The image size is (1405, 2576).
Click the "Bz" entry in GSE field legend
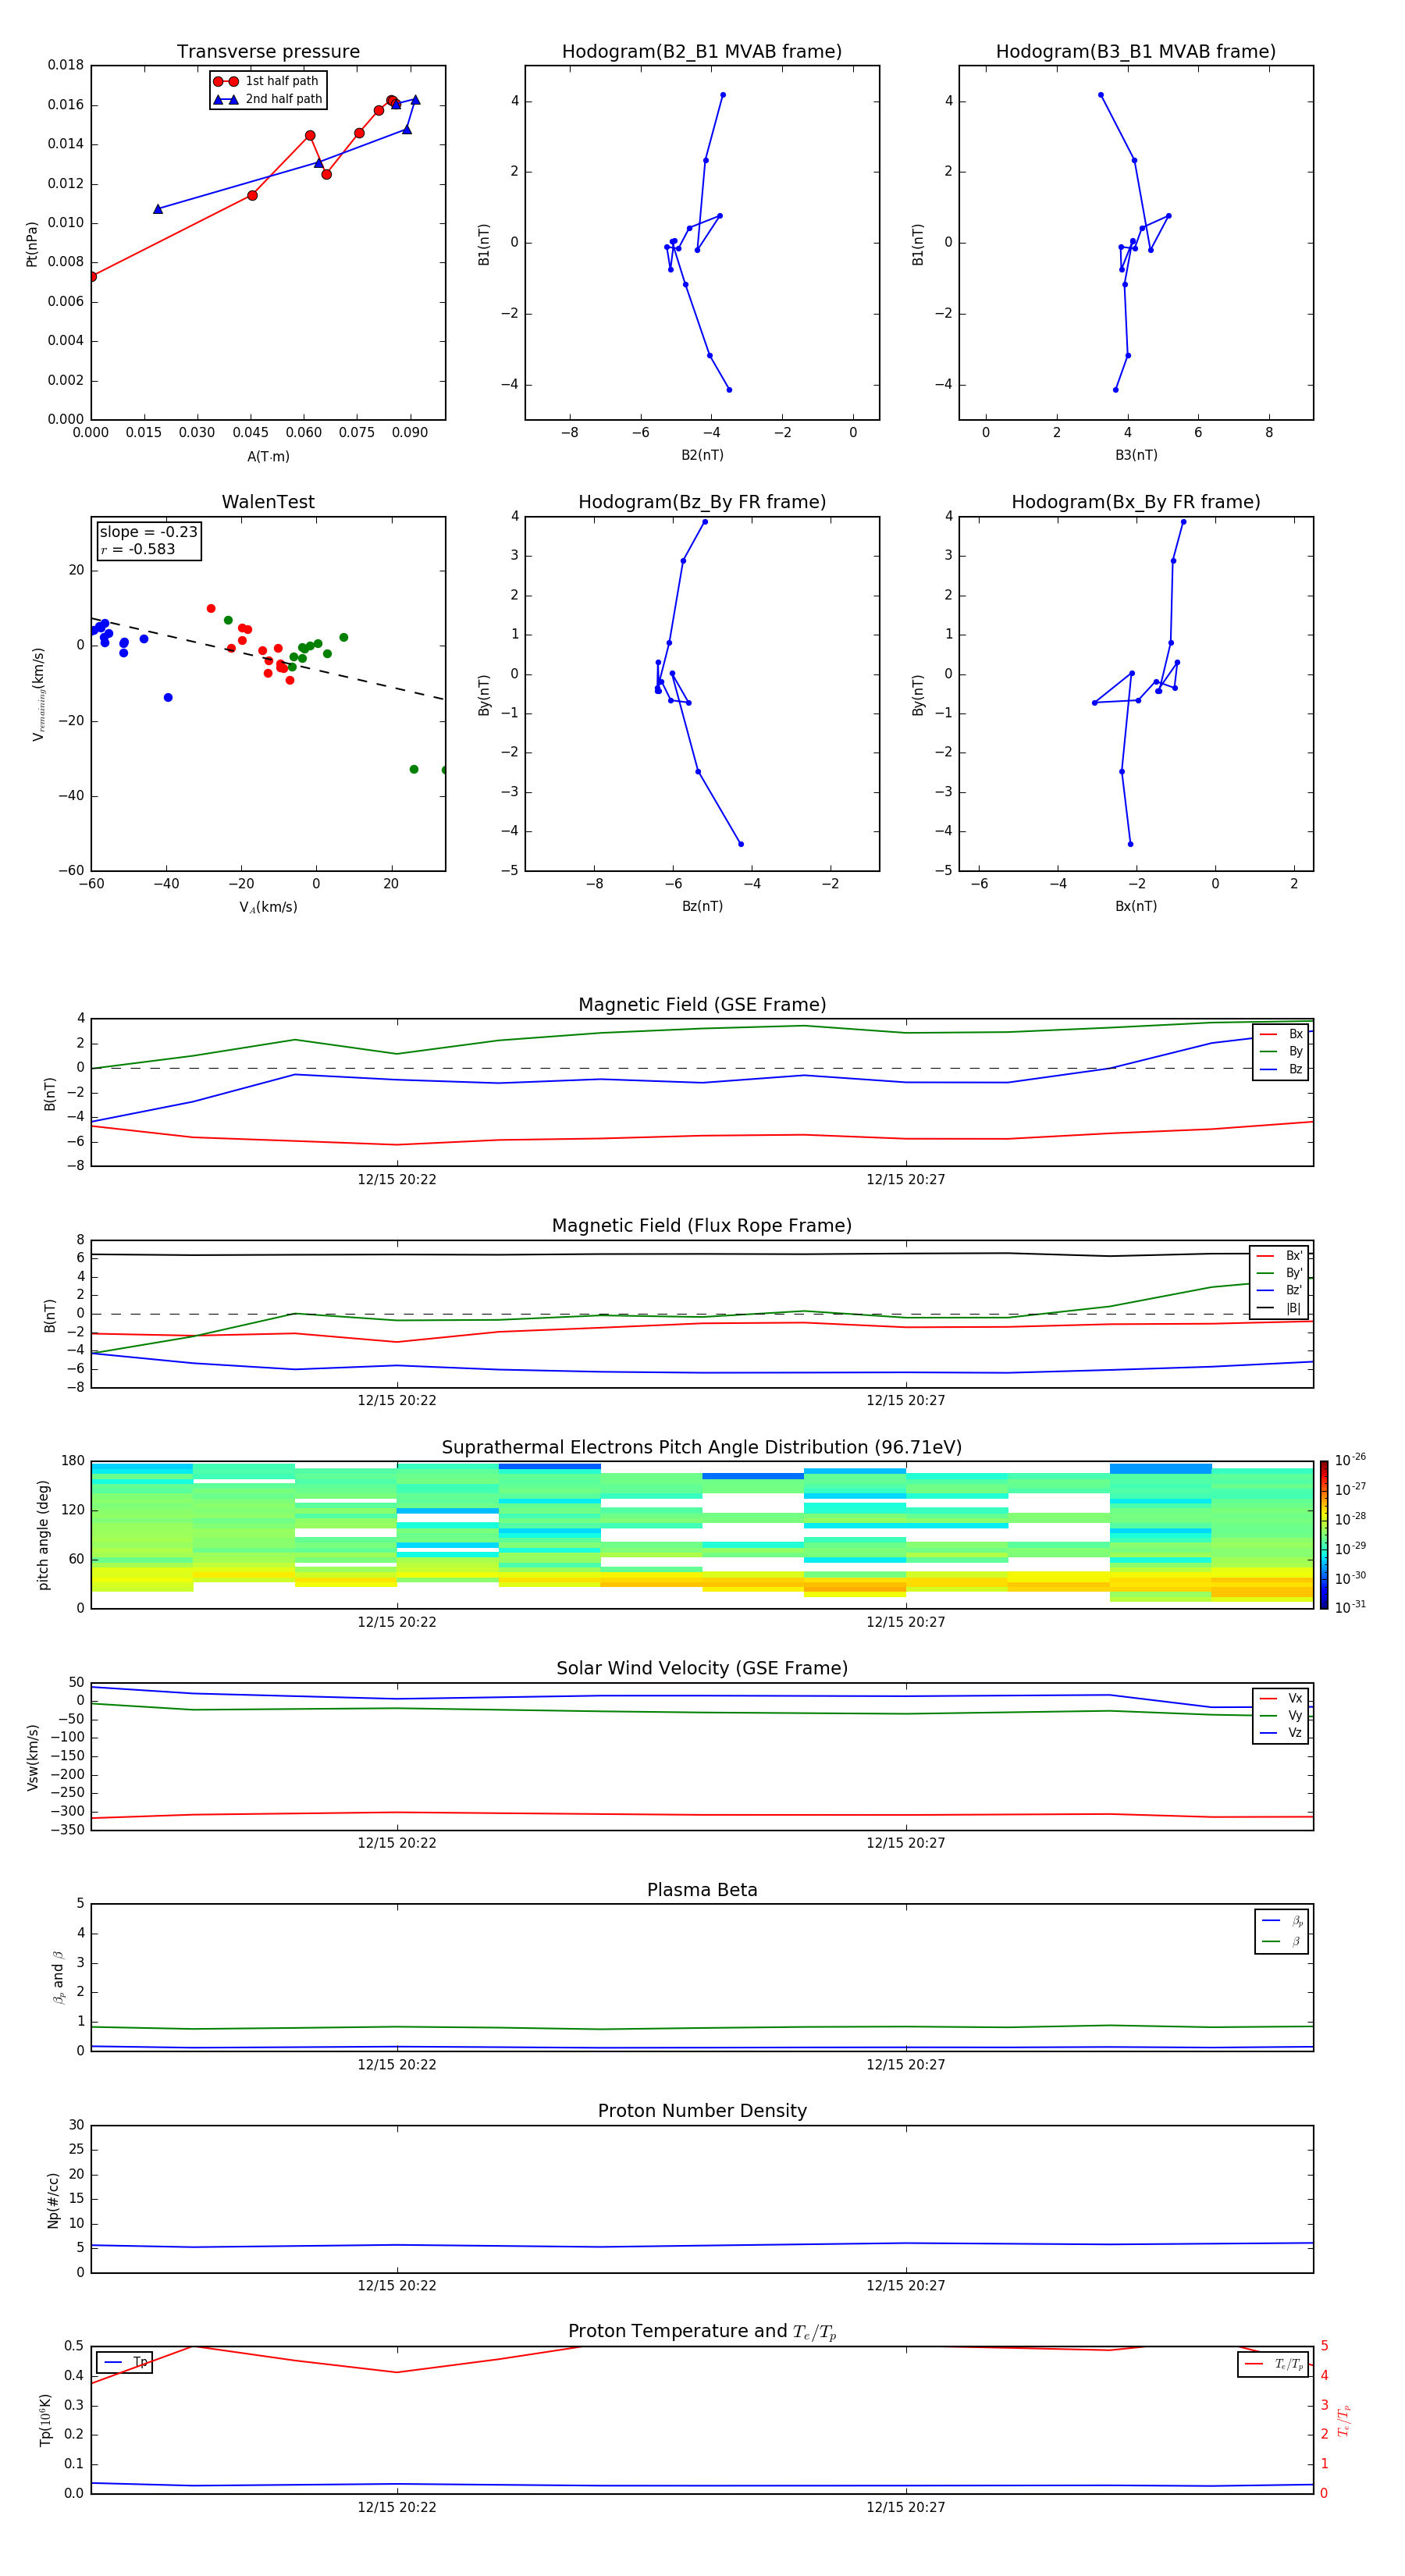1281,1069
